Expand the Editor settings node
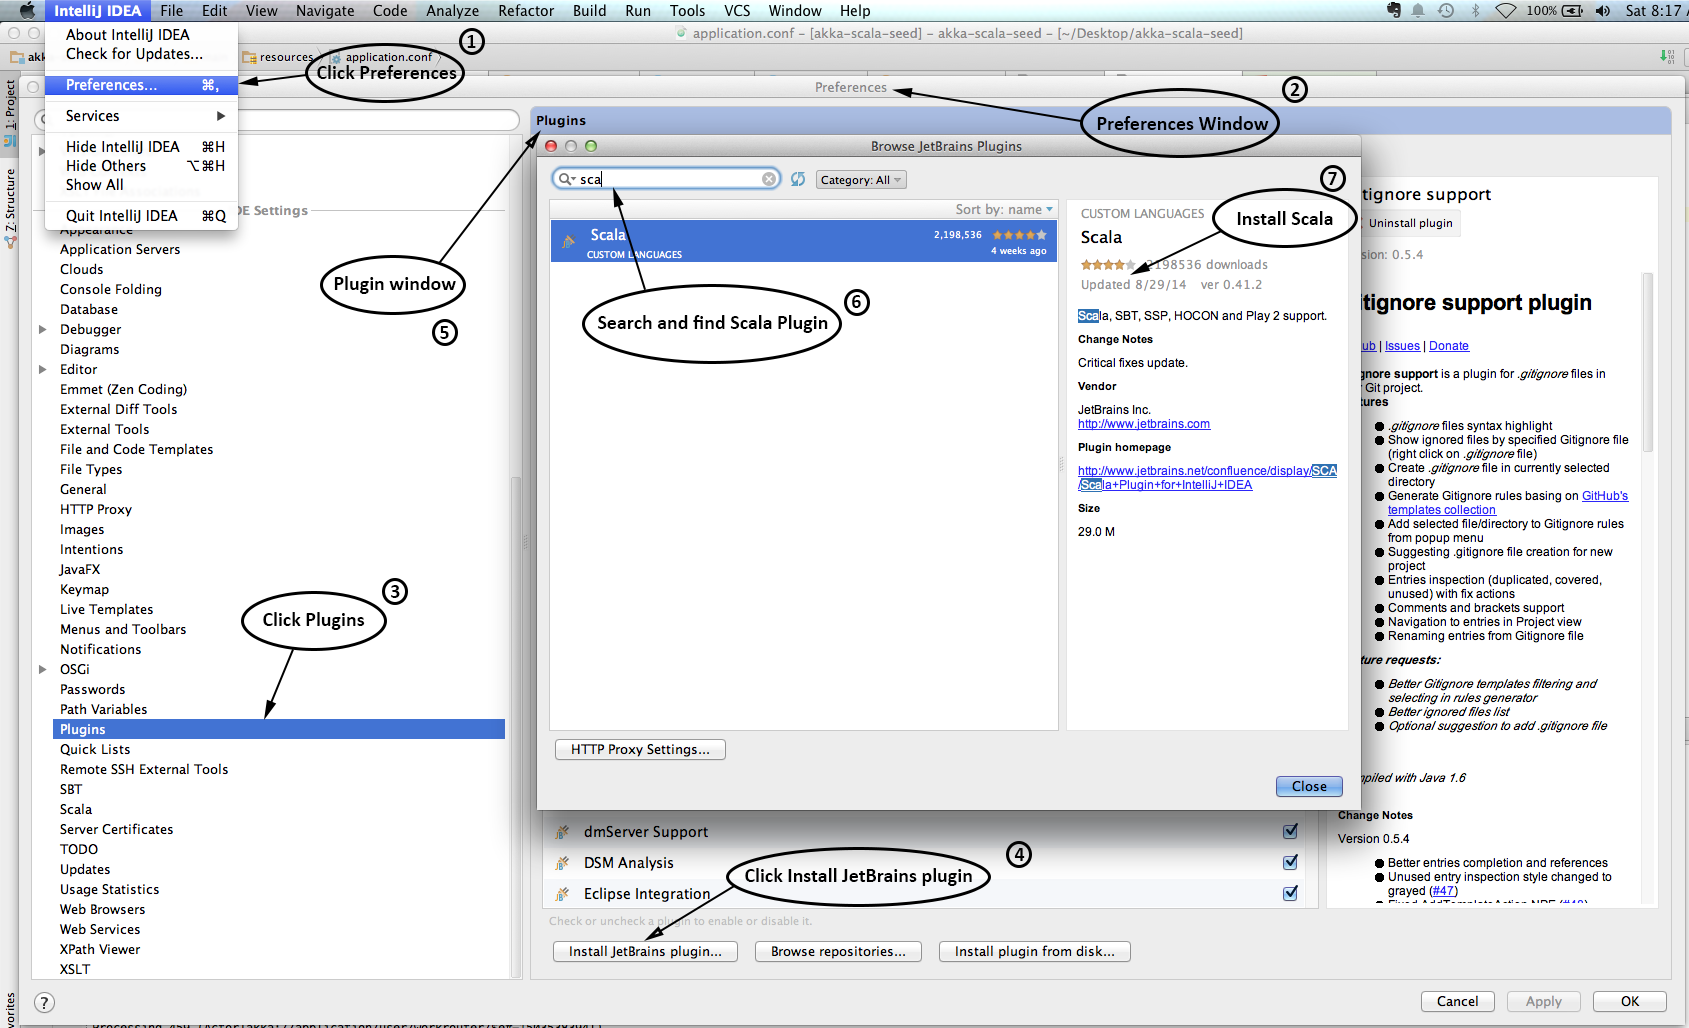The image size is (1689, 1028). coord(42,369)
